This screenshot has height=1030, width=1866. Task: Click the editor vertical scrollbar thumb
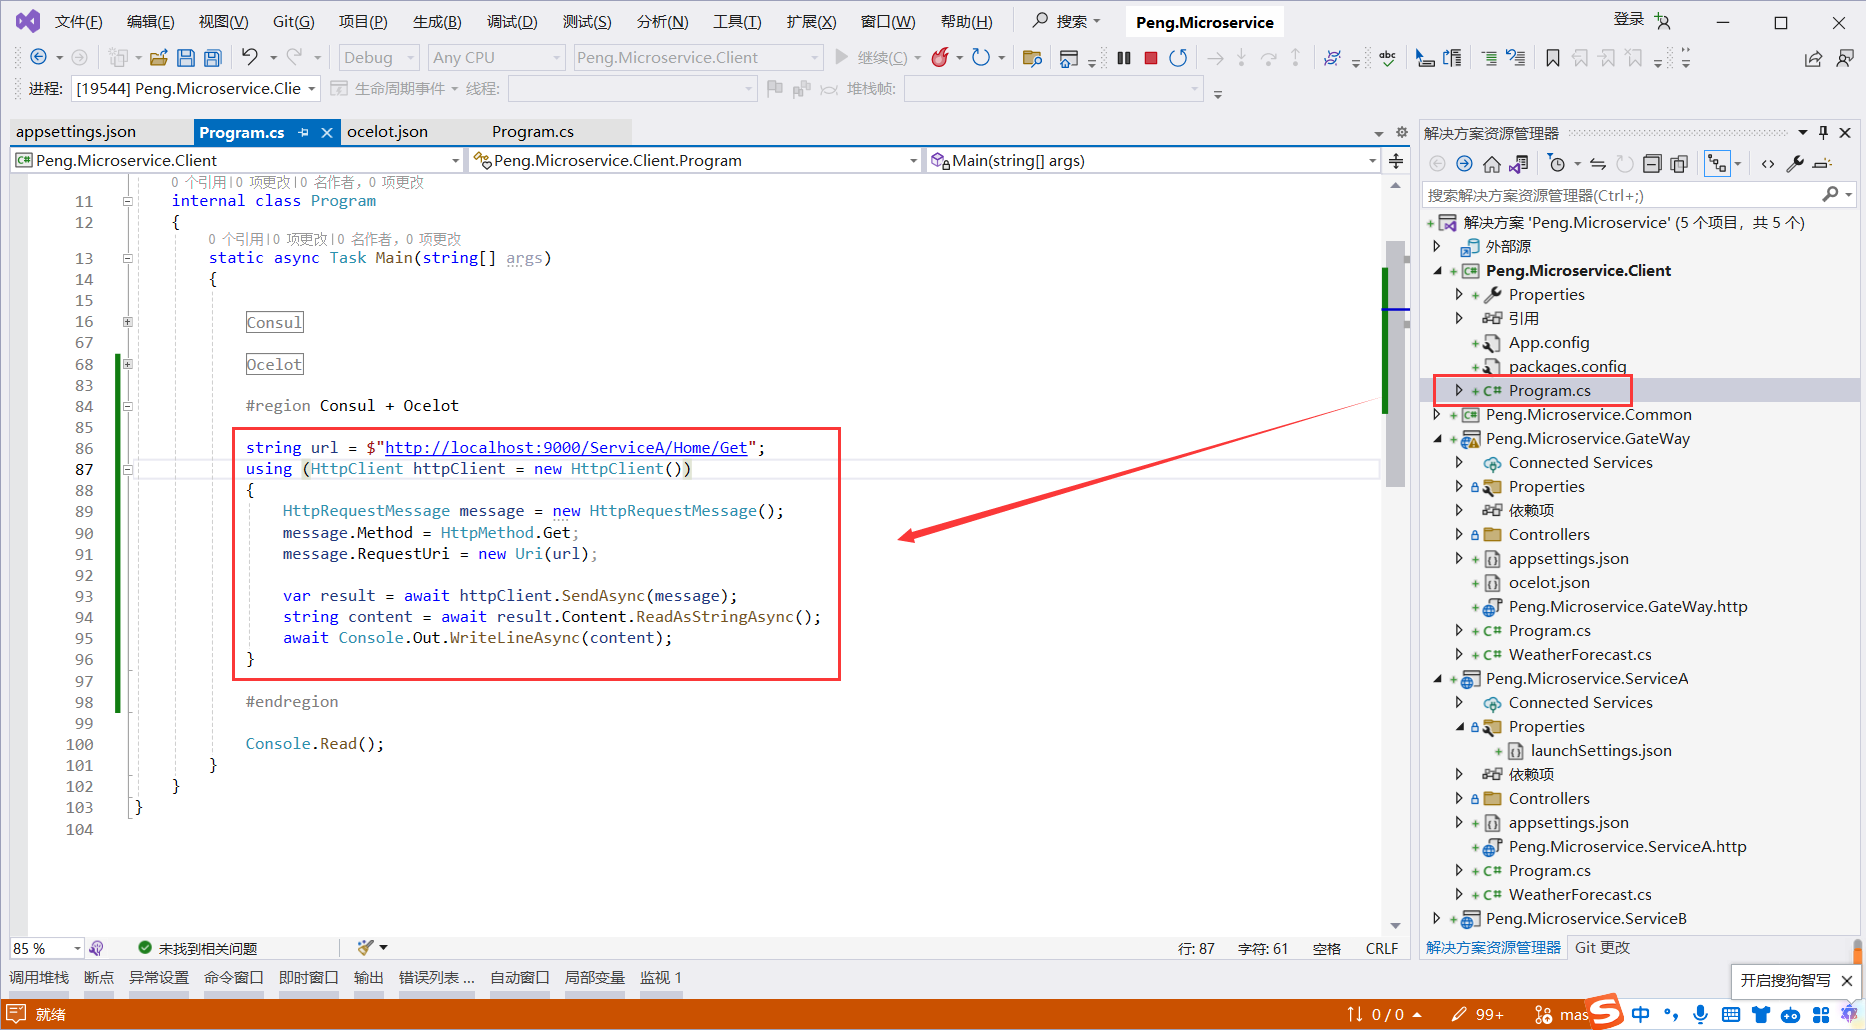click(1395, 362)
